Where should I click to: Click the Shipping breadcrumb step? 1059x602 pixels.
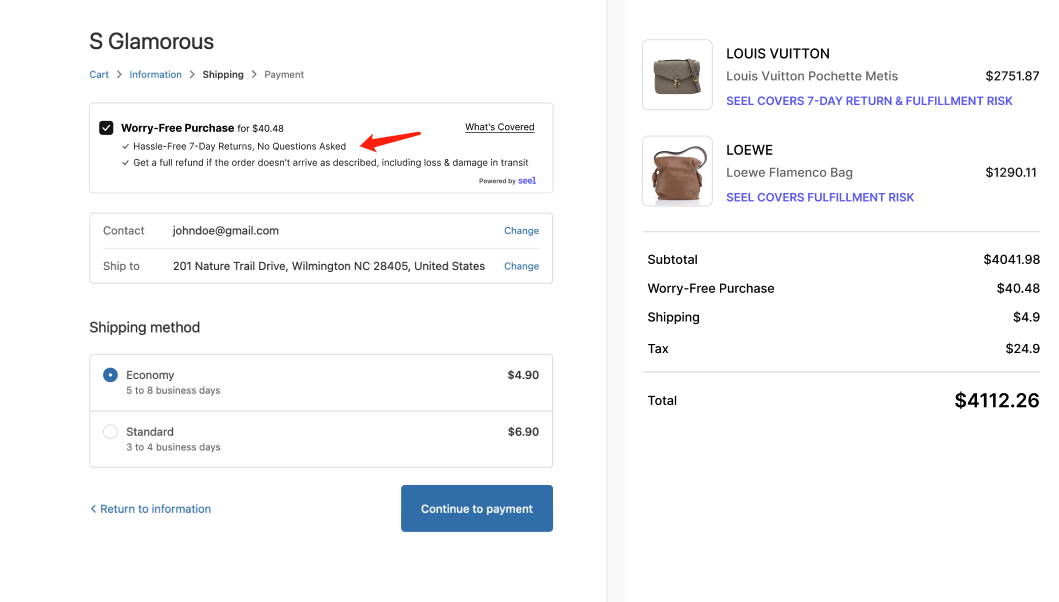click(223, 75)
